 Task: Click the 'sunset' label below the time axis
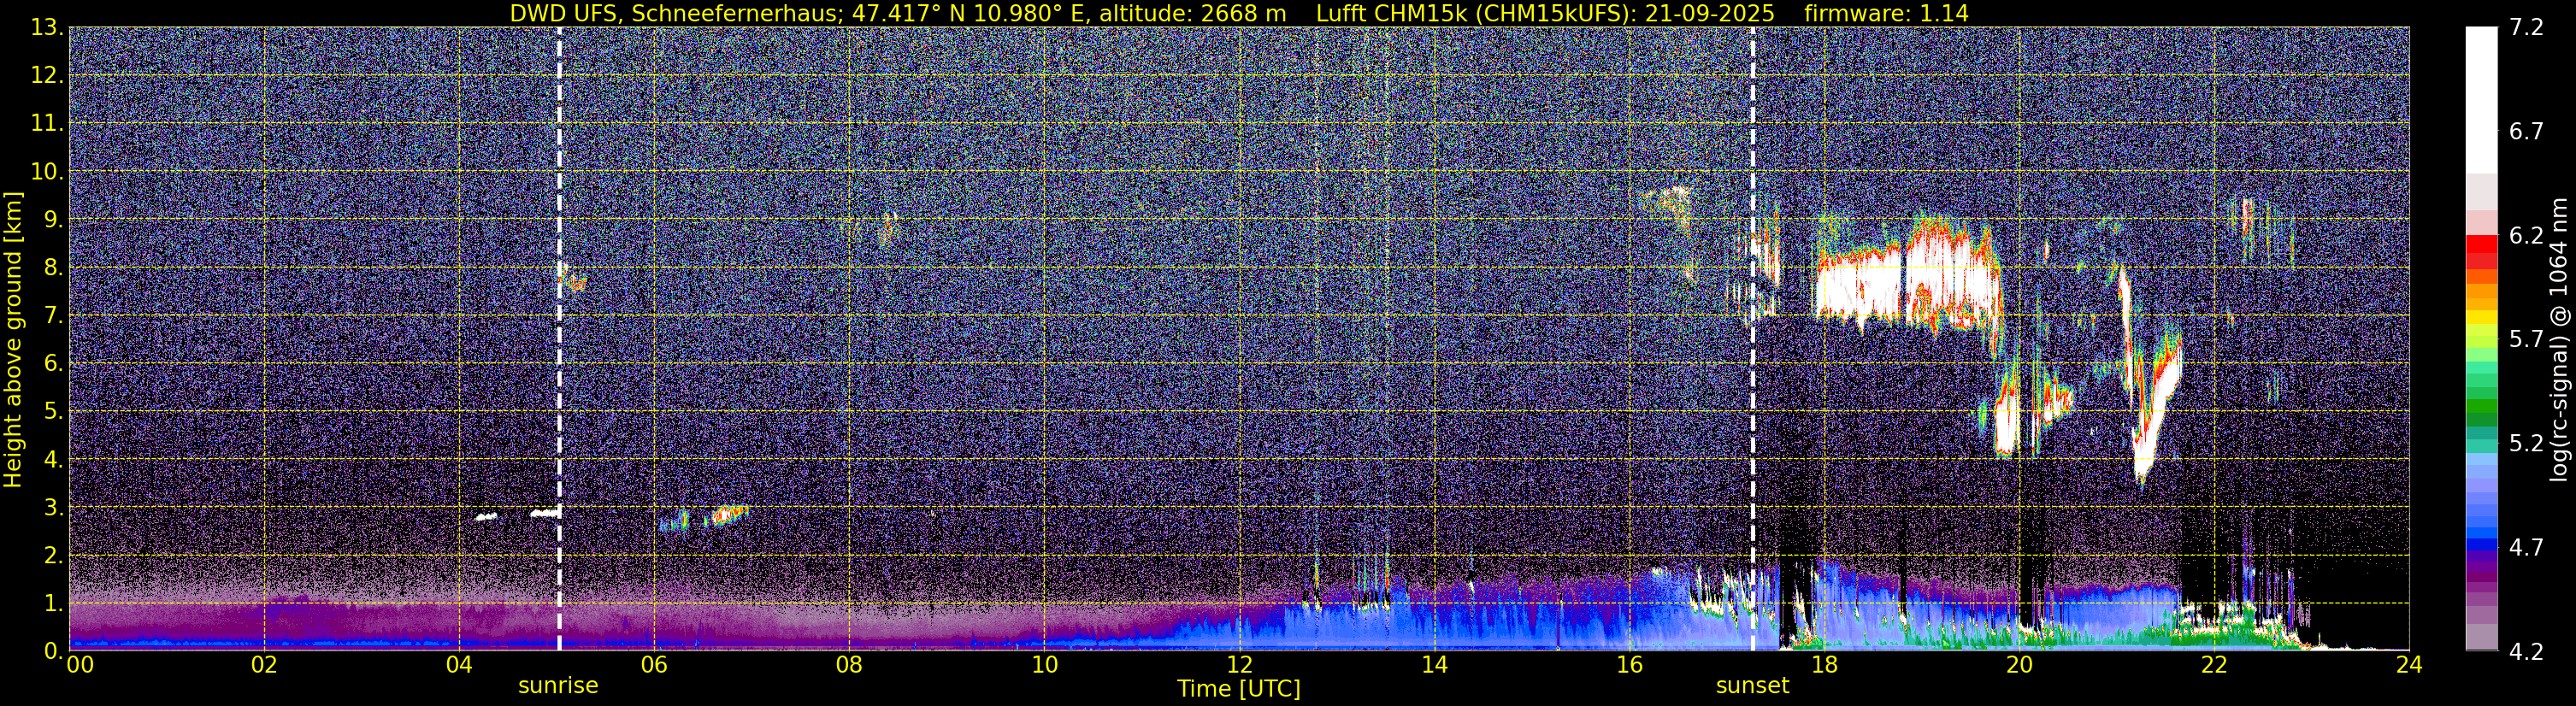[x=1752, y=686]
